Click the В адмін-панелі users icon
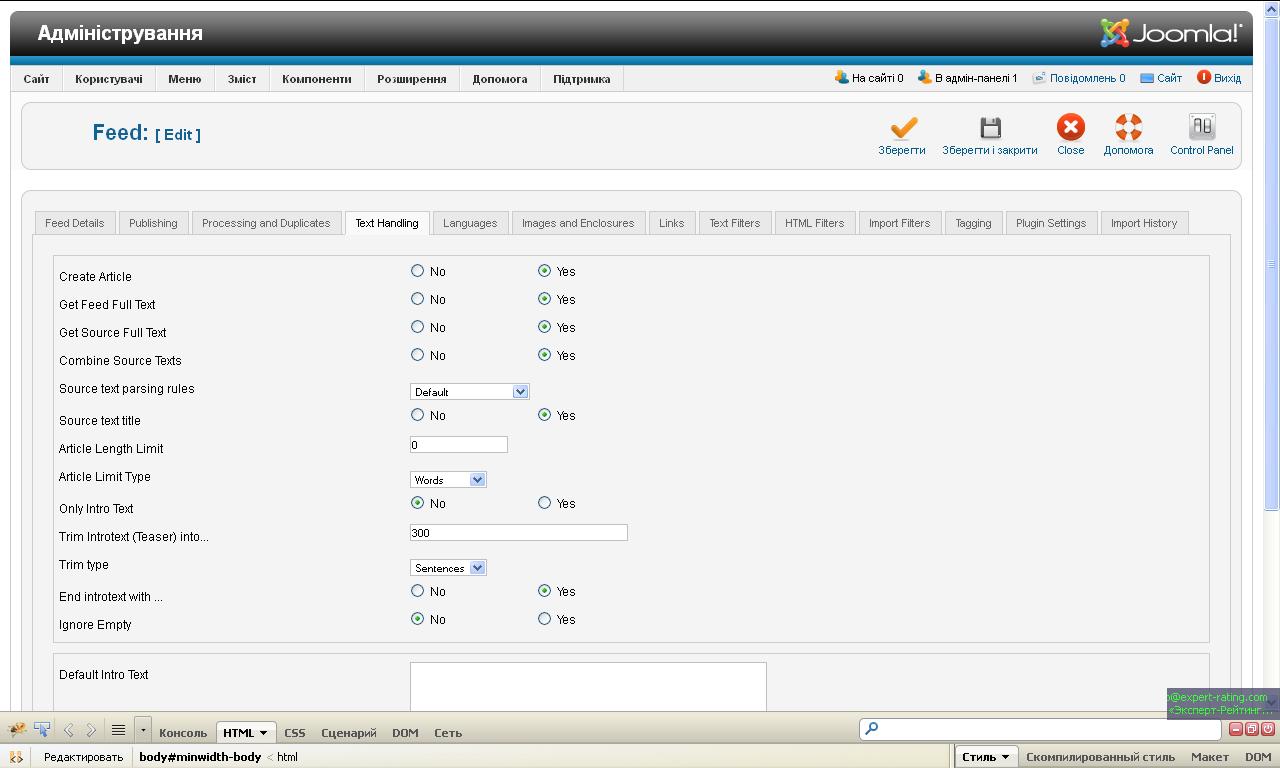 (925, 77)
